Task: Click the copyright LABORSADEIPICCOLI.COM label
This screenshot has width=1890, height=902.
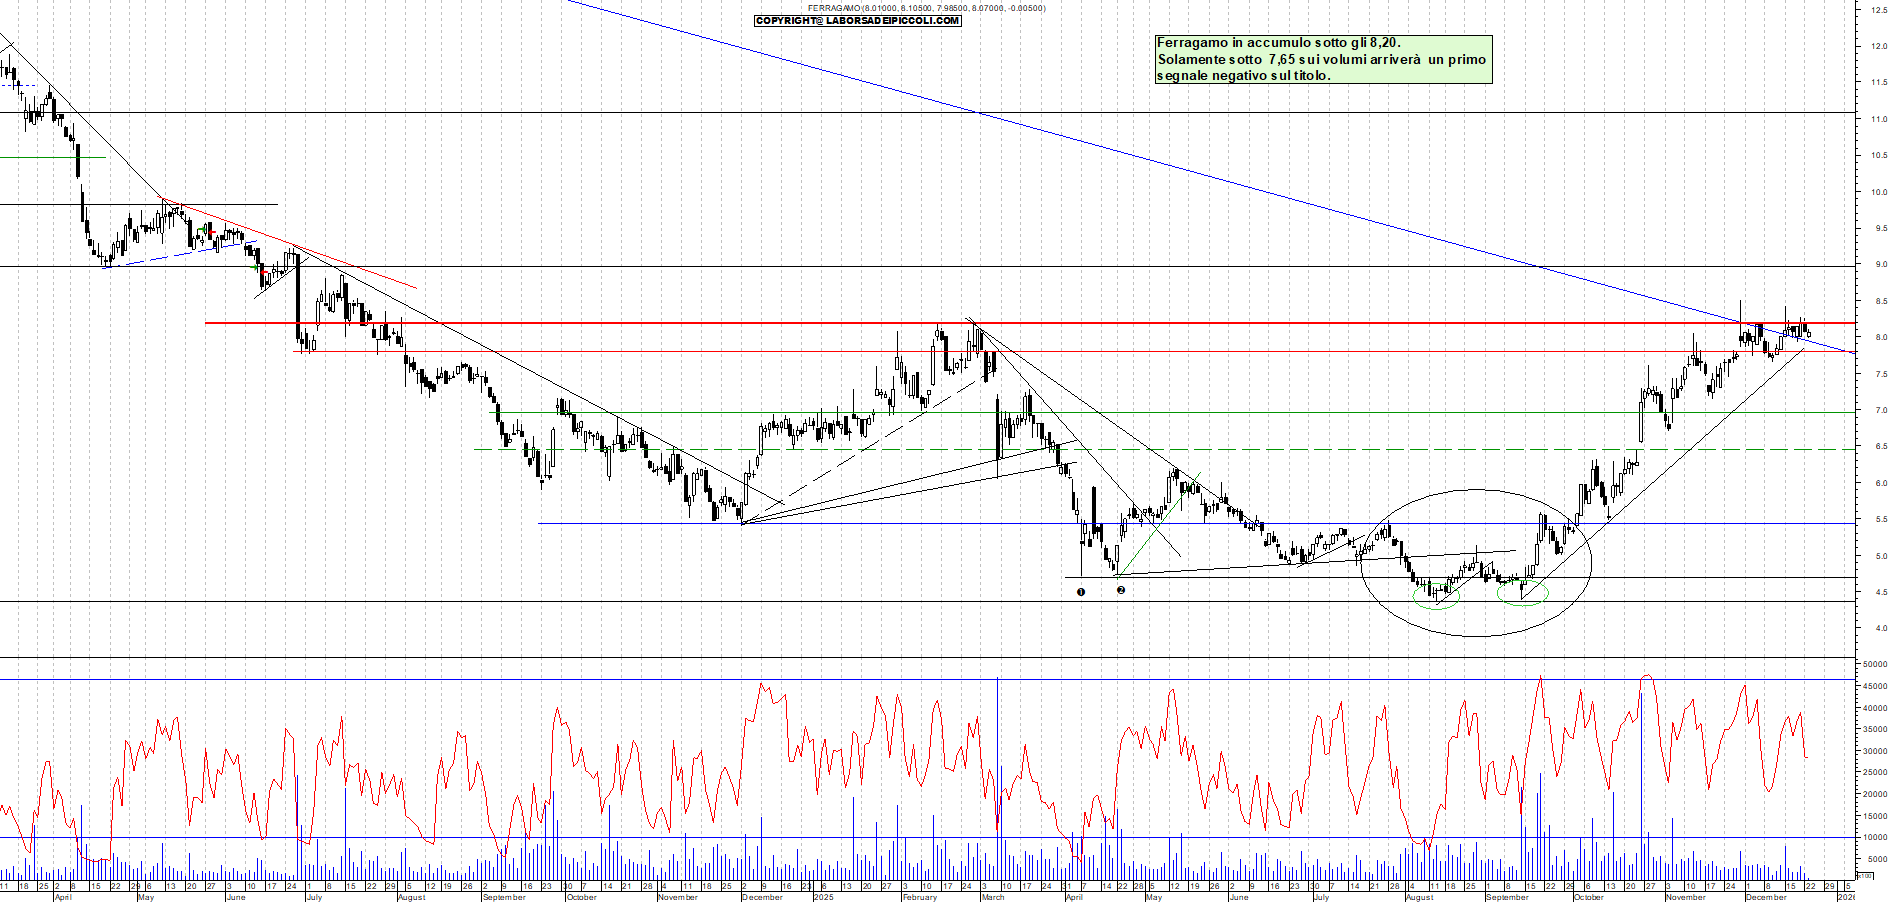Action: pos(857,21)
